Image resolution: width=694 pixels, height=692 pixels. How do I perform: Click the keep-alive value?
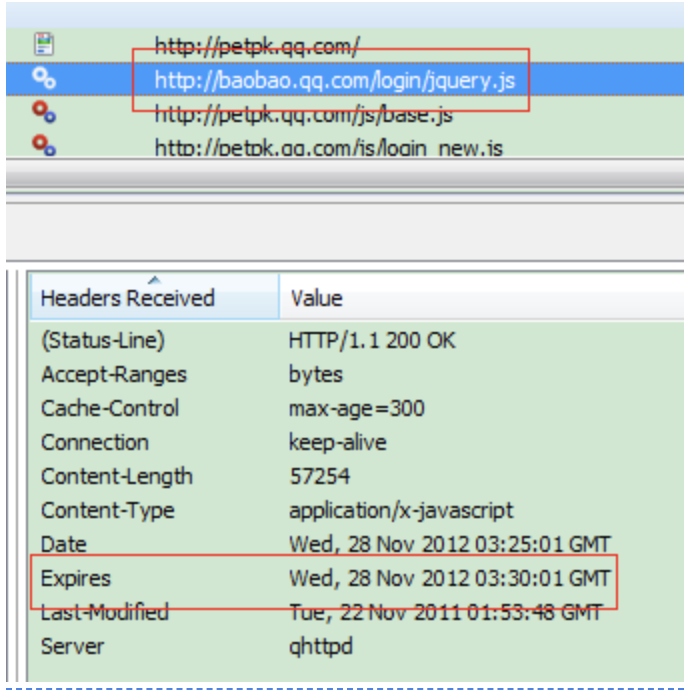338,443
